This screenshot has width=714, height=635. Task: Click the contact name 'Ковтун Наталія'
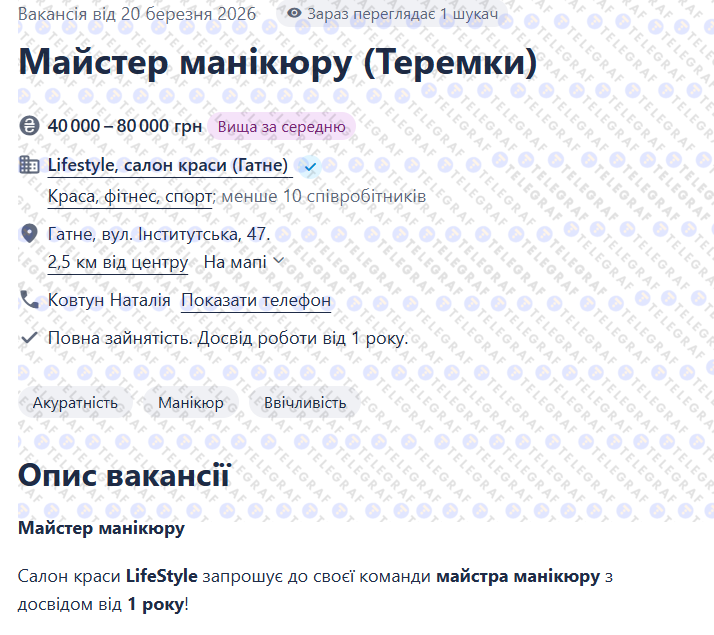[x=109, y=300]
